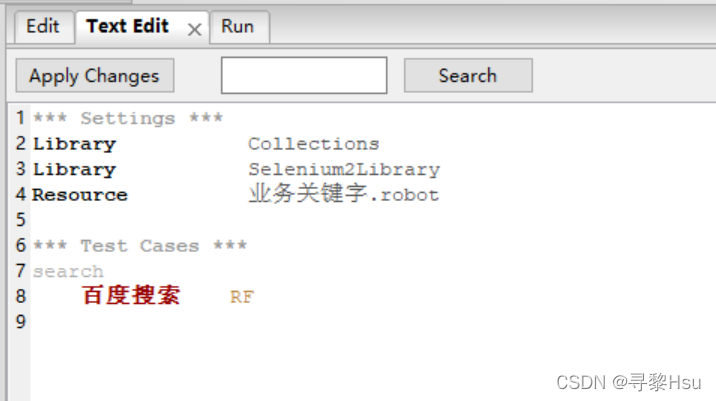The height and width of the screenshot is (401, 716).
Task: Click the Collections library name
Action: pyautogui.click(x=314, y=144)
